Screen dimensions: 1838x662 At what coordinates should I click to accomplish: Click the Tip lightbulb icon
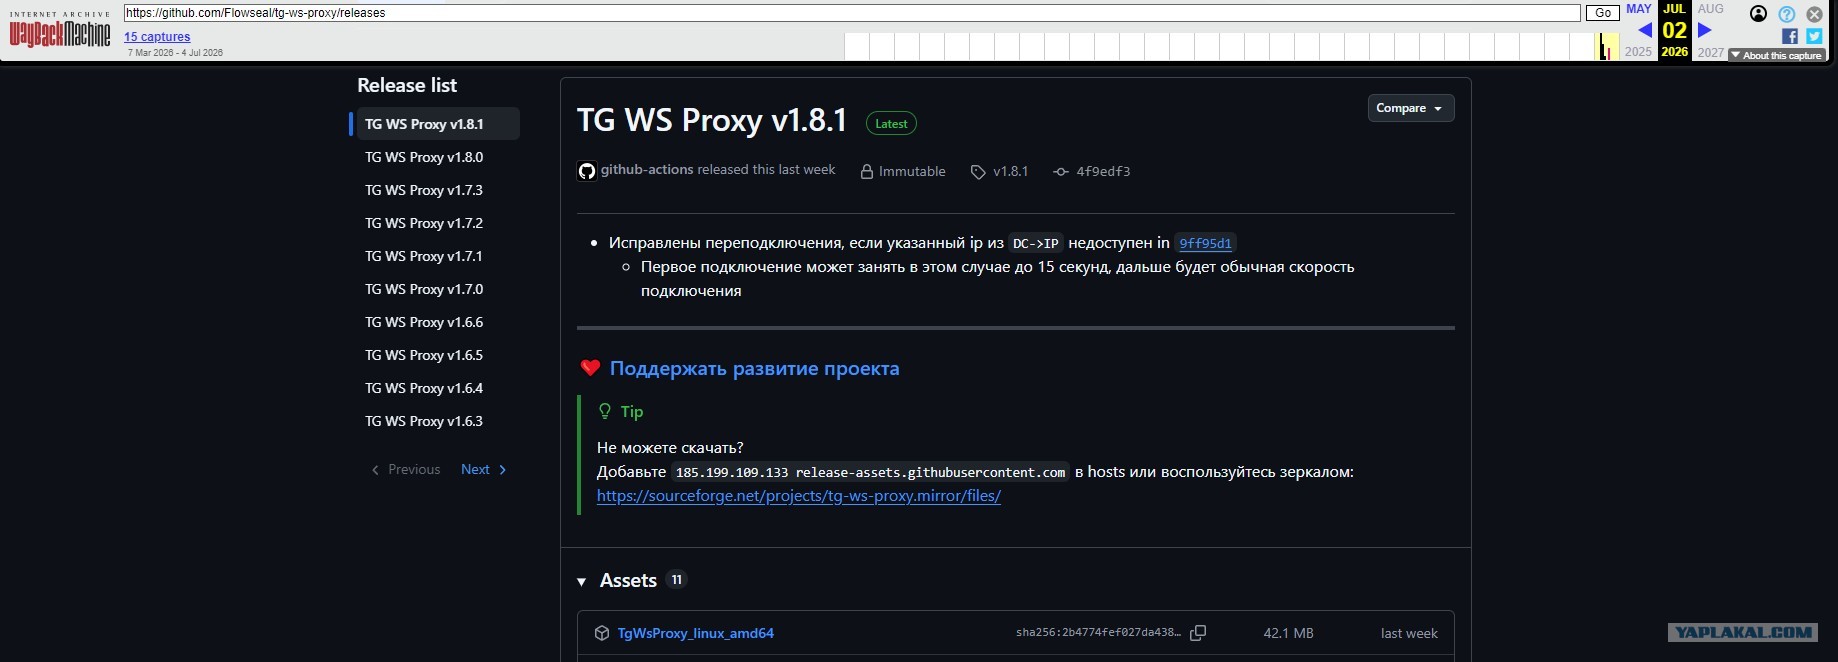click(x=604, y=411)
